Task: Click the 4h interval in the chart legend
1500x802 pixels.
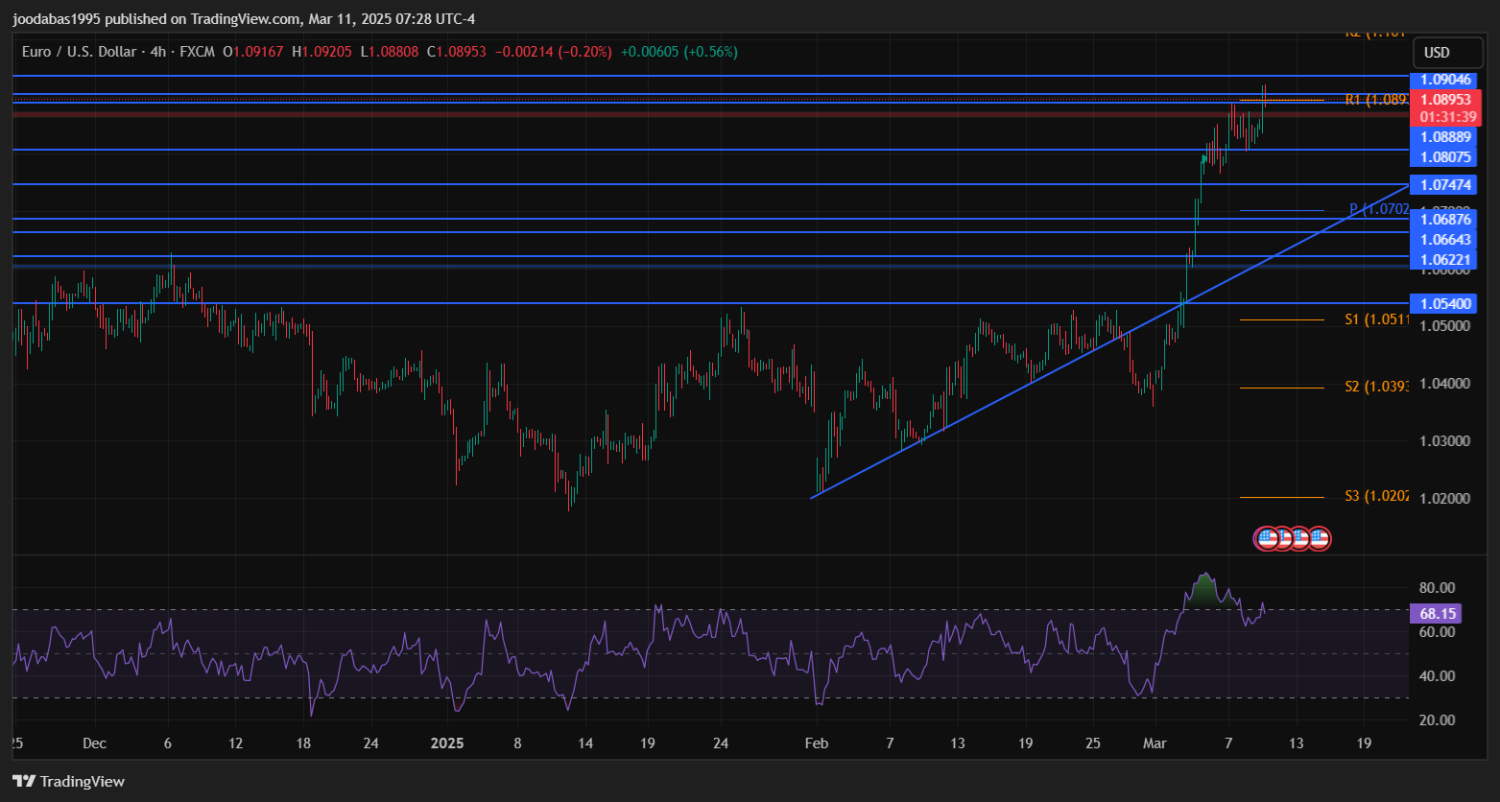Action: pyautogui.click(x=158, y=52)
